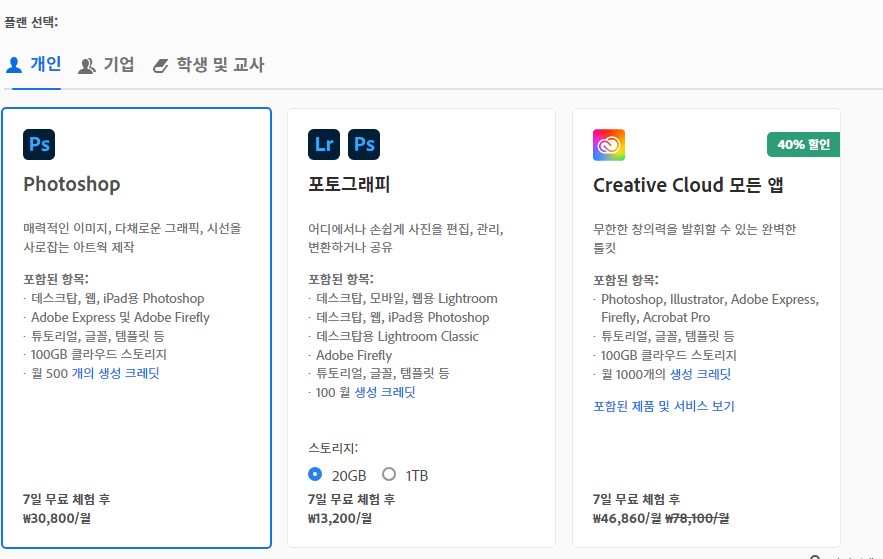Click 데스크탑용 Lightroom Classic list item
This screenshot has height=559, width=883.
(397, 337)
